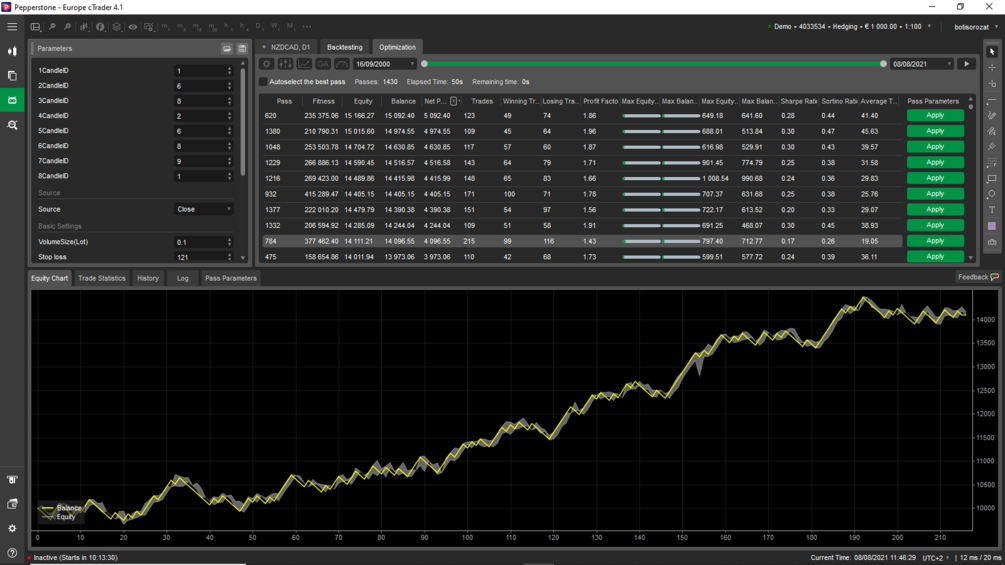
Task: Select the cursor pointer drawing tool
Action: pos(992,52)
